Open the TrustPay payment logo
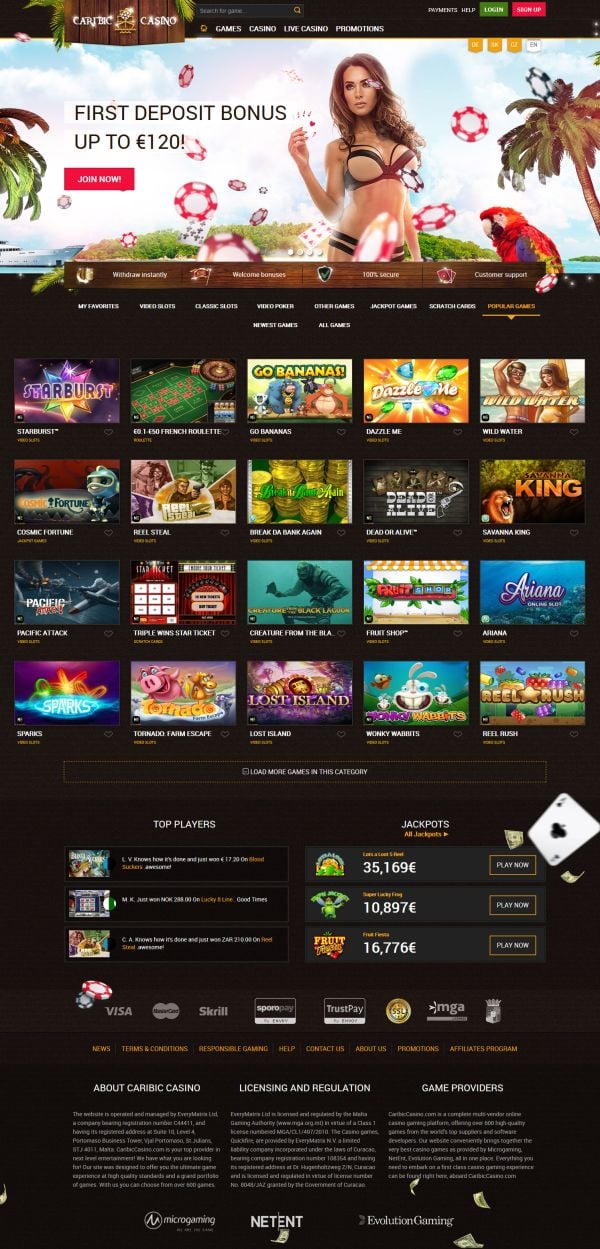 pyautogui.click(x=344, y=1011)
